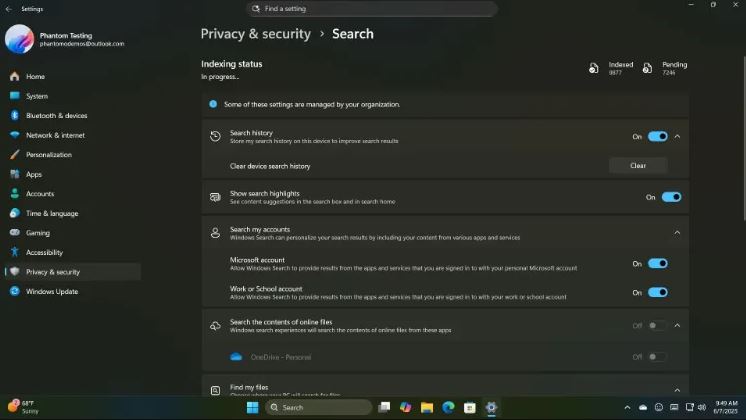This screenshot has height=420, width=746.
Task: Open Personalization brush icon
Action: [x=15, y=155]
